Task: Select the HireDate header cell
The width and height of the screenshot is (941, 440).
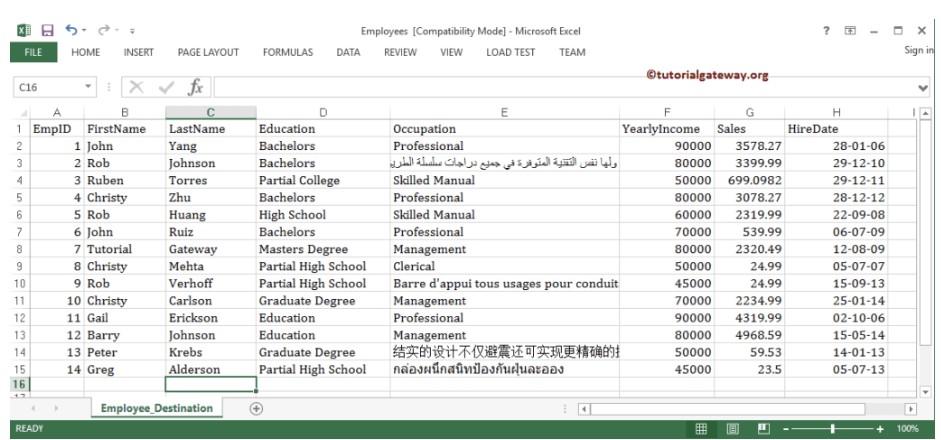Action: (x=836, y=128)
